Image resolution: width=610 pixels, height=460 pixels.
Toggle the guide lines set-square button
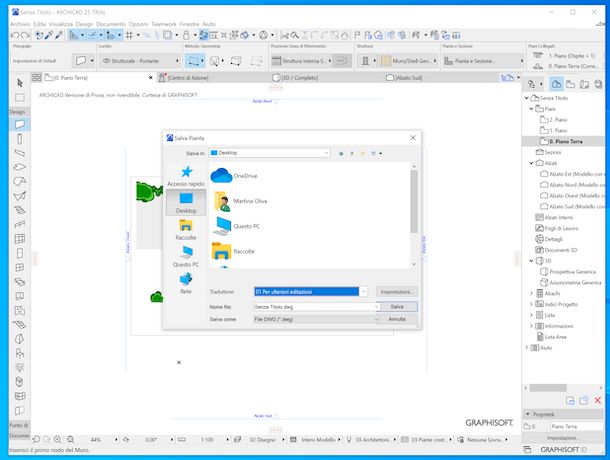click(x=74, y=35)
